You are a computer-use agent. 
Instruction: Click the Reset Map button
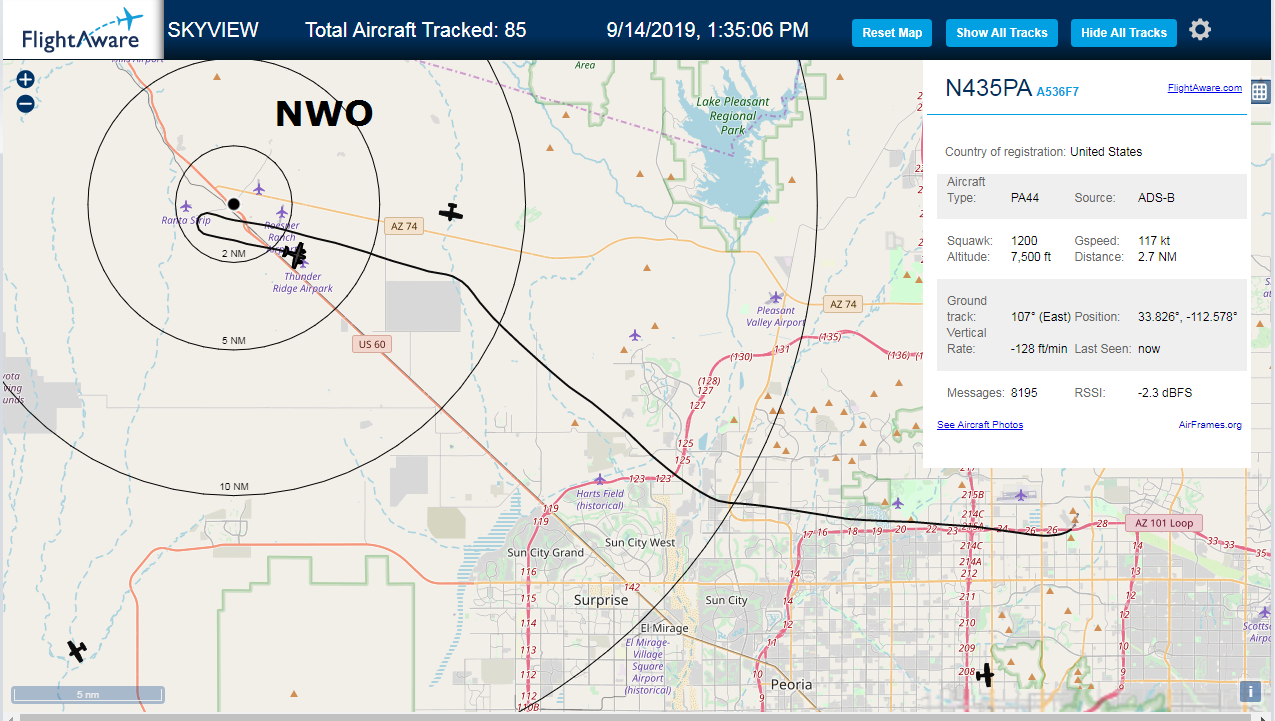click(892, 33)
